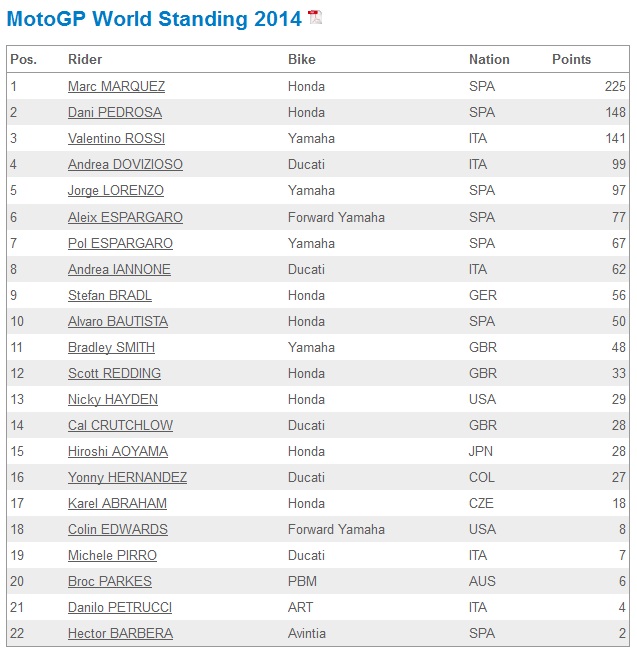
Task: Click the Valentino ROSSI link
Action: [x=116, y=139]
